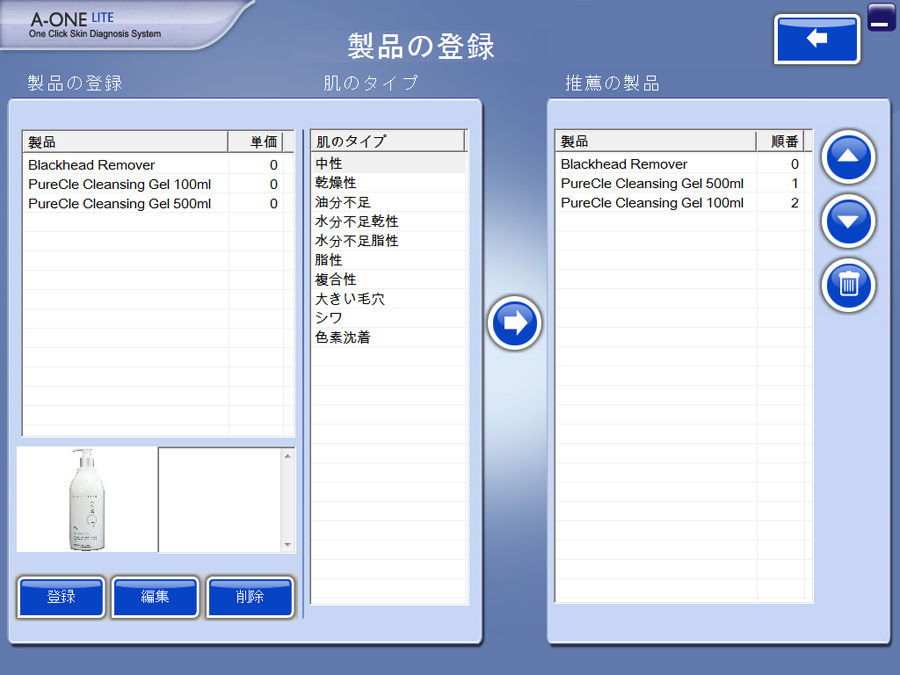This screenshot has height=675, width=900.
Task: Move selected product up in order
Action: point(848,157)
